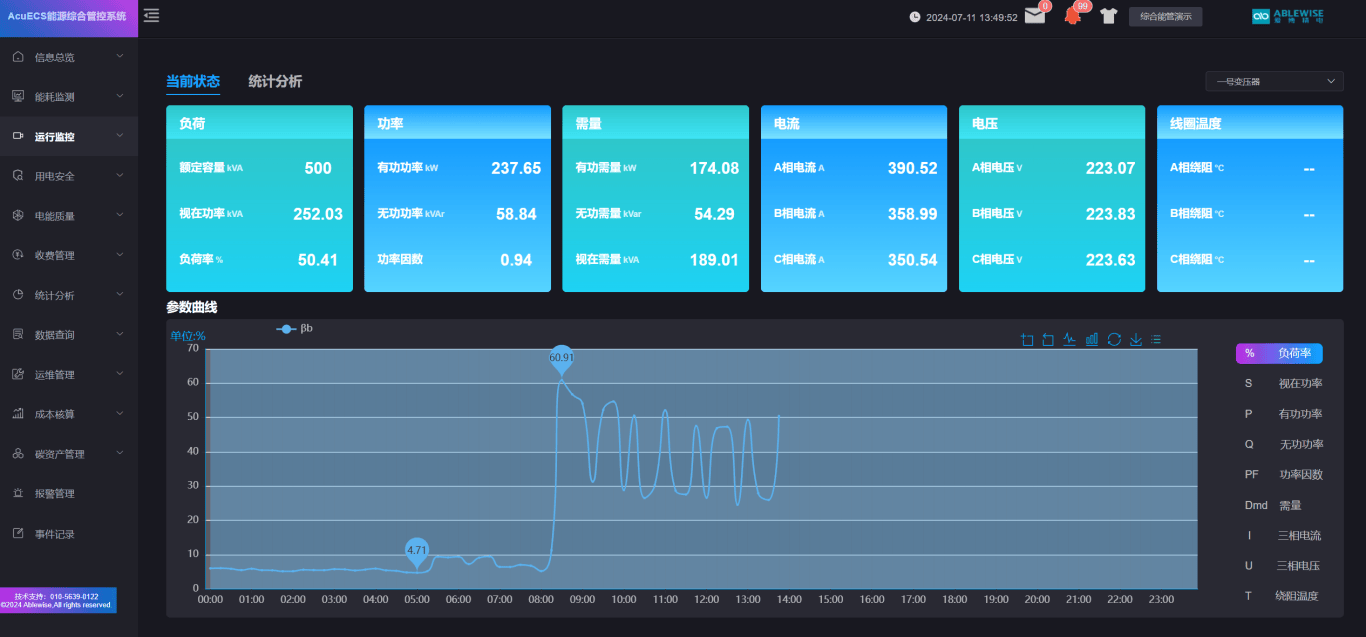Click the 电能质量 sidebar icon
The height and width of the screenshot is (637, 1366).
click(x=18, y=215)
